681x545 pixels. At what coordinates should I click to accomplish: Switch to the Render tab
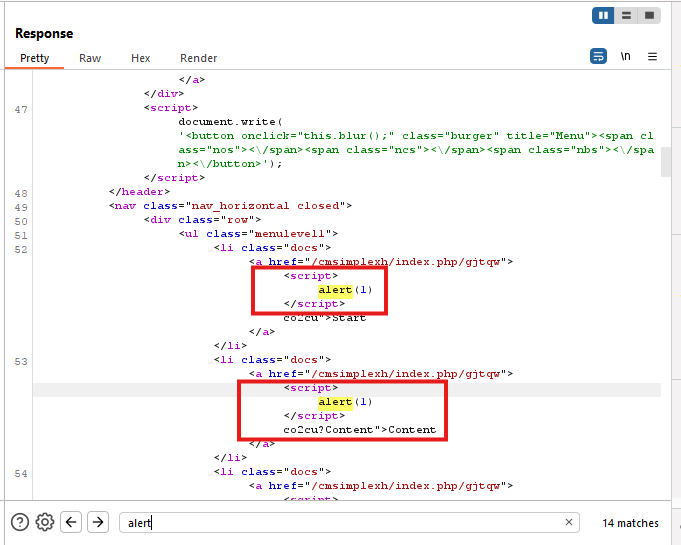pyautogui.click(x=198, y=58)
